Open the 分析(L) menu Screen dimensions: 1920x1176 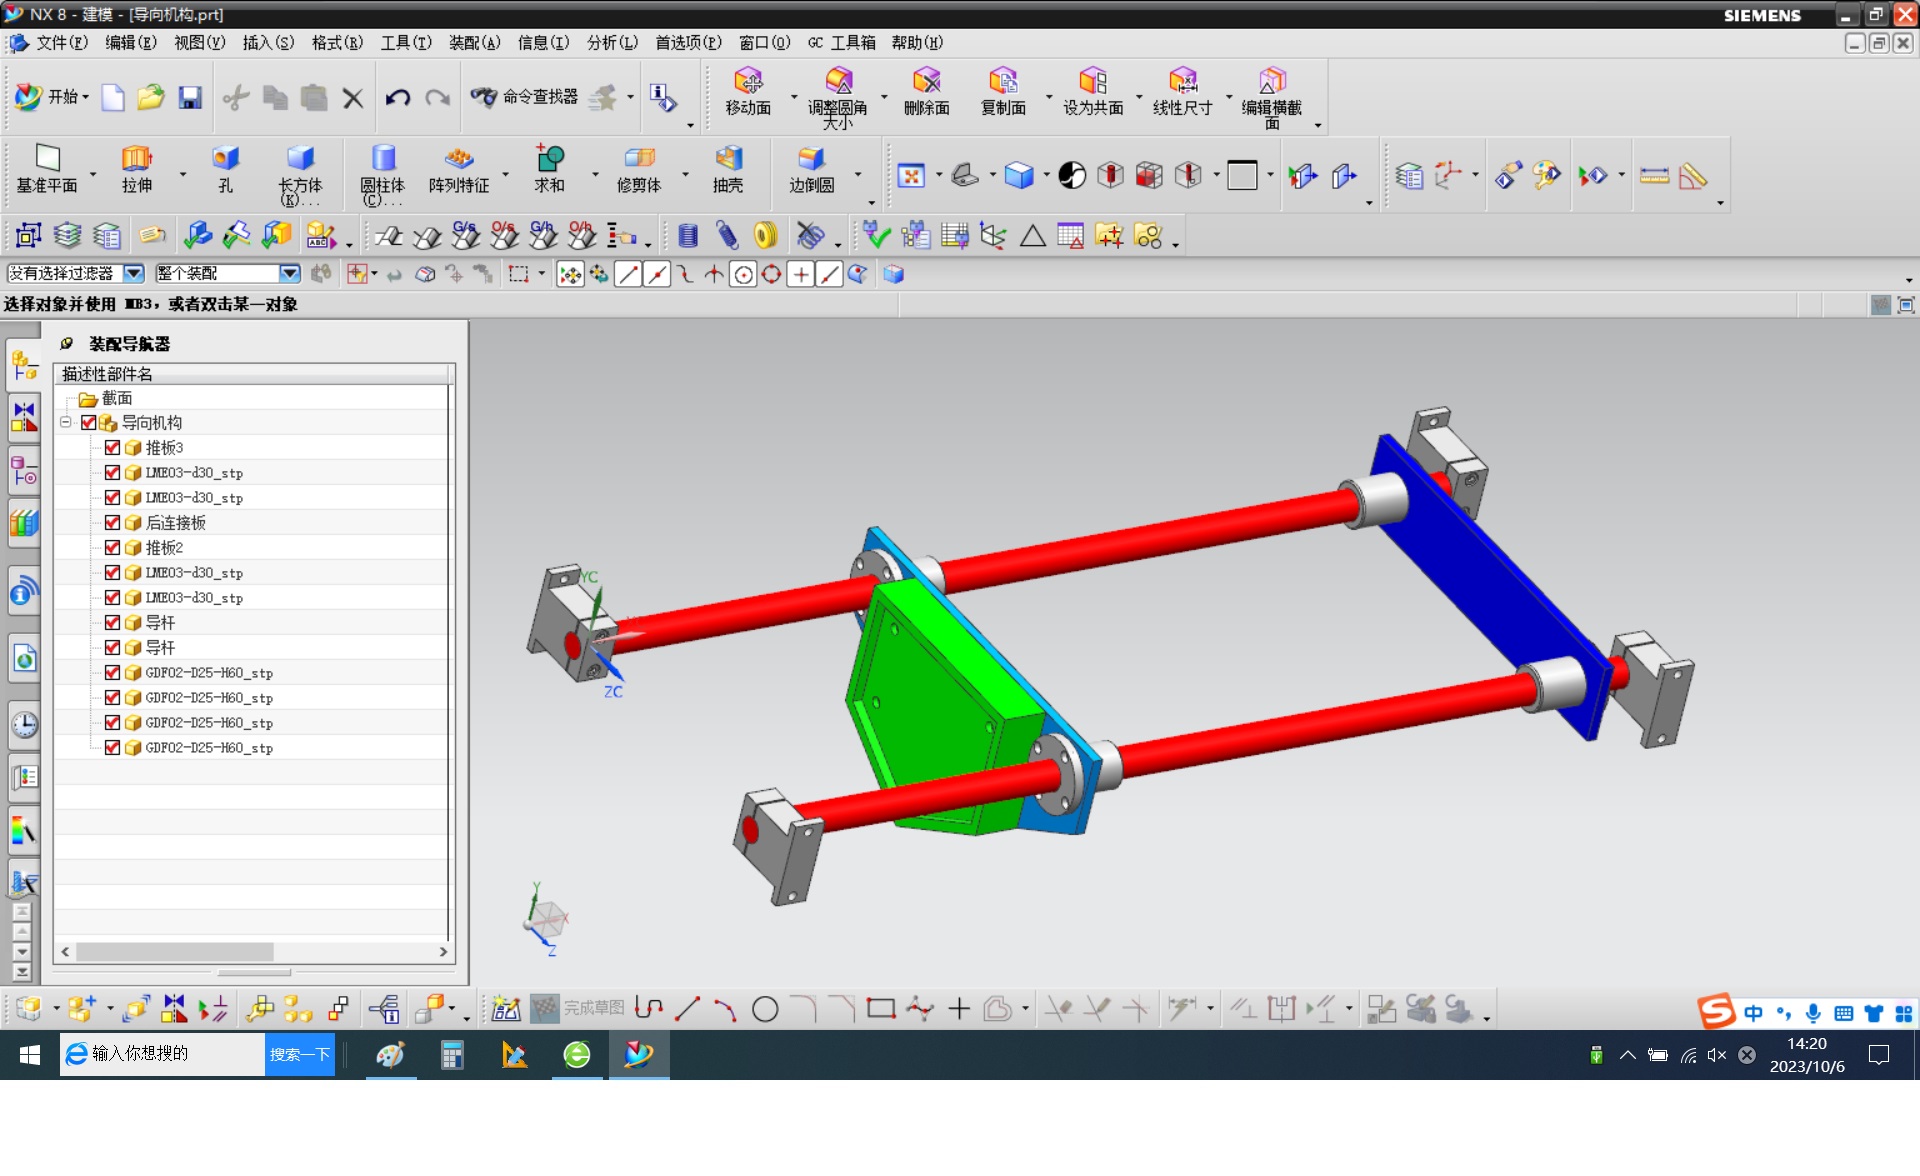(x=611, y=42)
